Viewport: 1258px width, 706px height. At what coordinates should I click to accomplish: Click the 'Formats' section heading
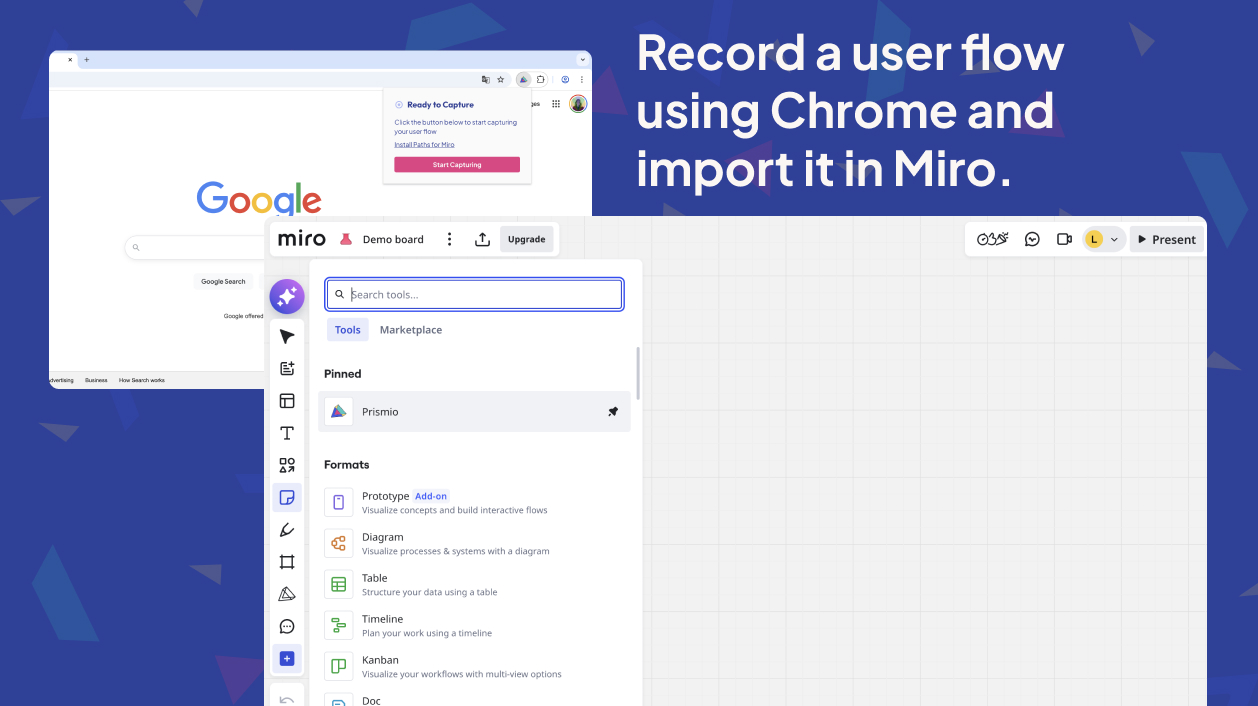[346, 464]
